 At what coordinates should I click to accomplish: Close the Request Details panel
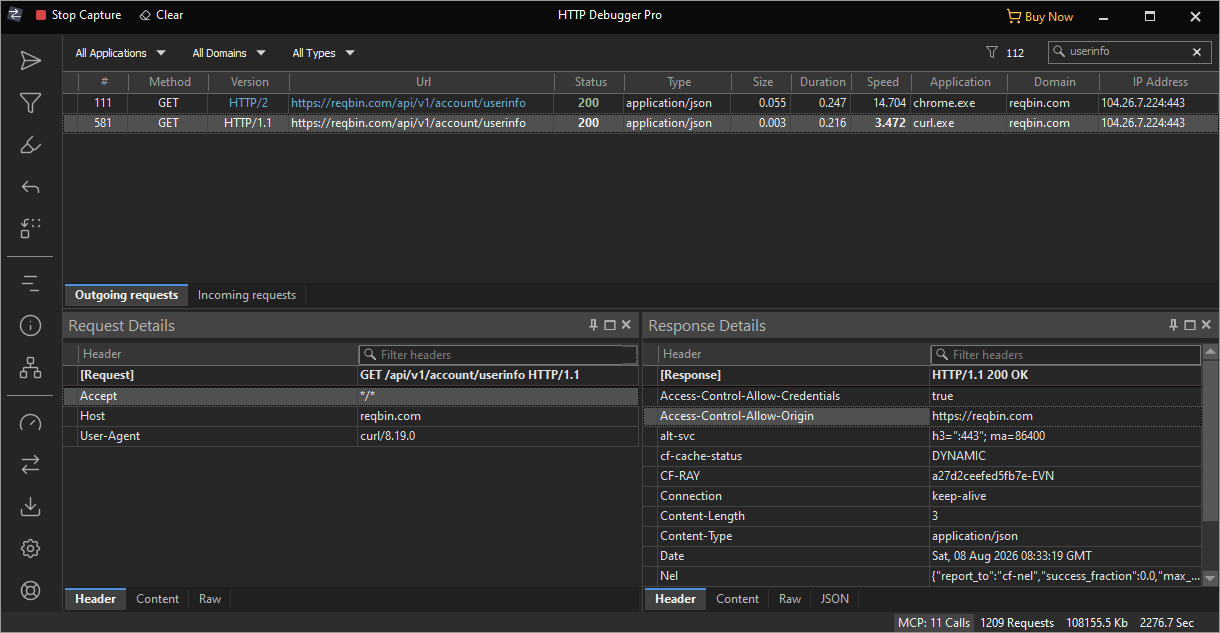click(x=626, y=325)
